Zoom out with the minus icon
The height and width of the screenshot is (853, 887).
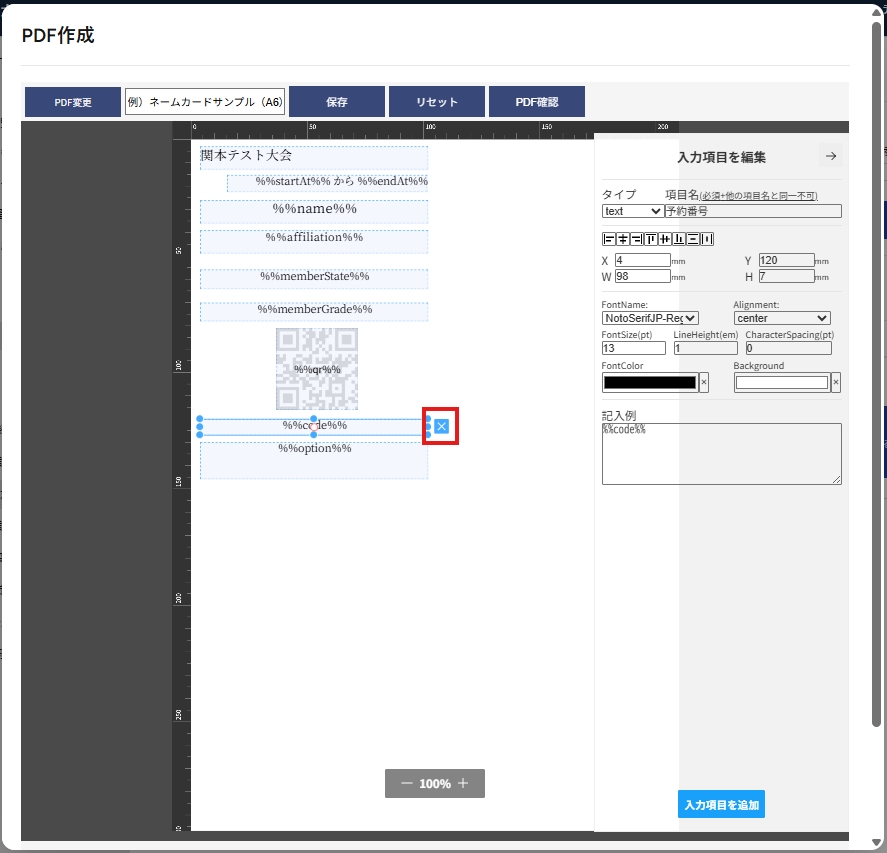coord(406,784)
